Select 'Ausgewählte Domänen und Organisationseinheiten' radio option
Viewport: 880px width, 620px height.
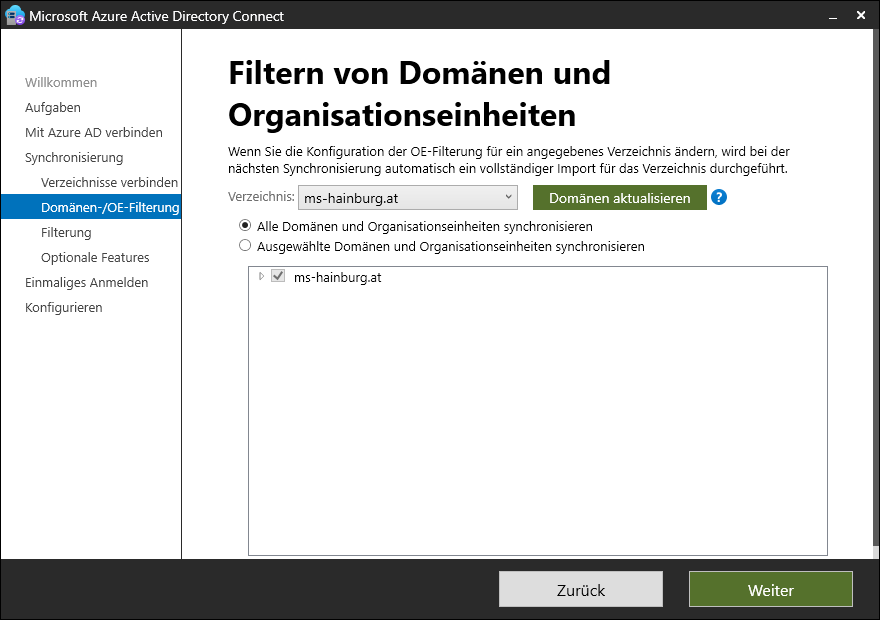pos(245,245)
